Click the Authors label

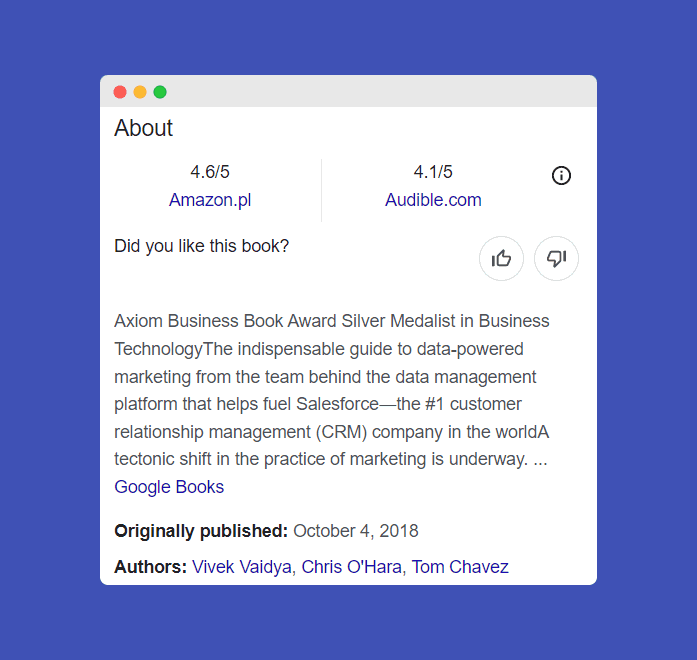[x=150, y=567]
